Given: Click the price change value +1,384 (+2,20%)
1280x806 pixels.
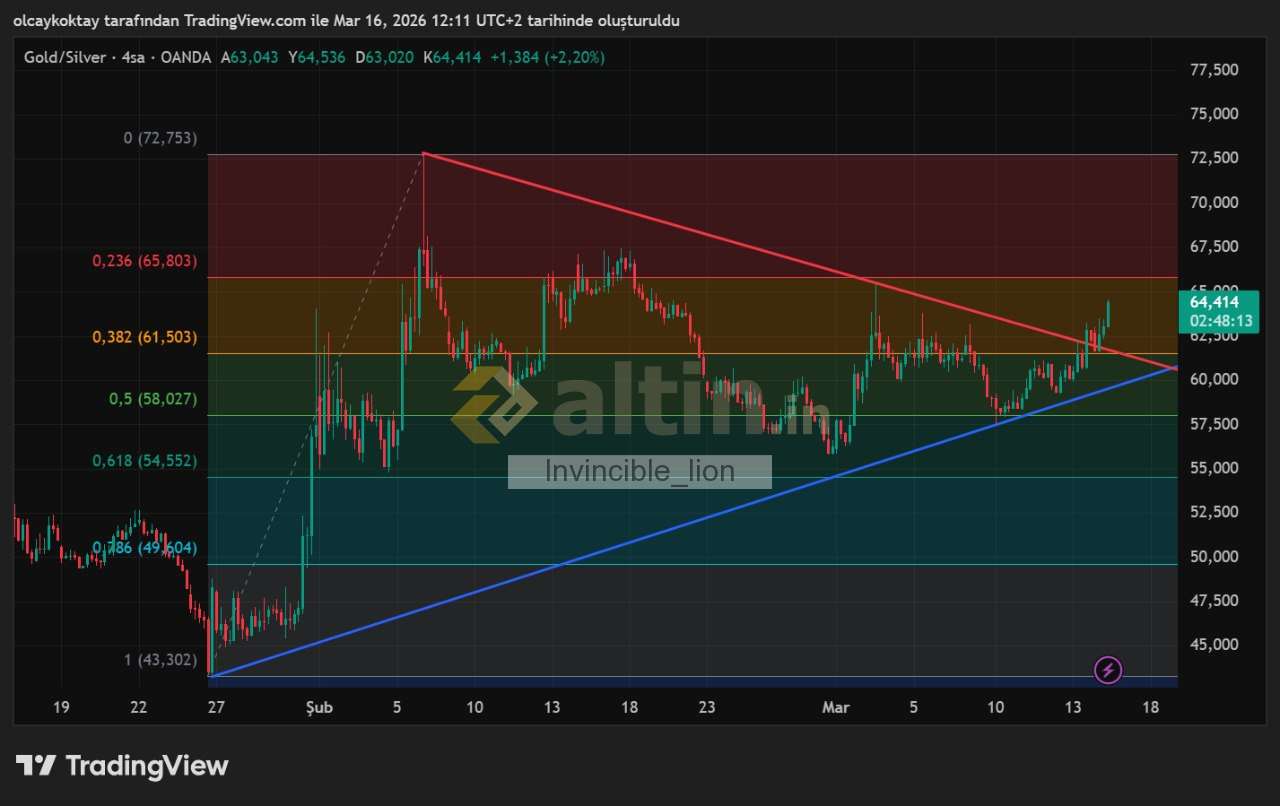Looking at the screenshot, I should (x=545, y=58).
